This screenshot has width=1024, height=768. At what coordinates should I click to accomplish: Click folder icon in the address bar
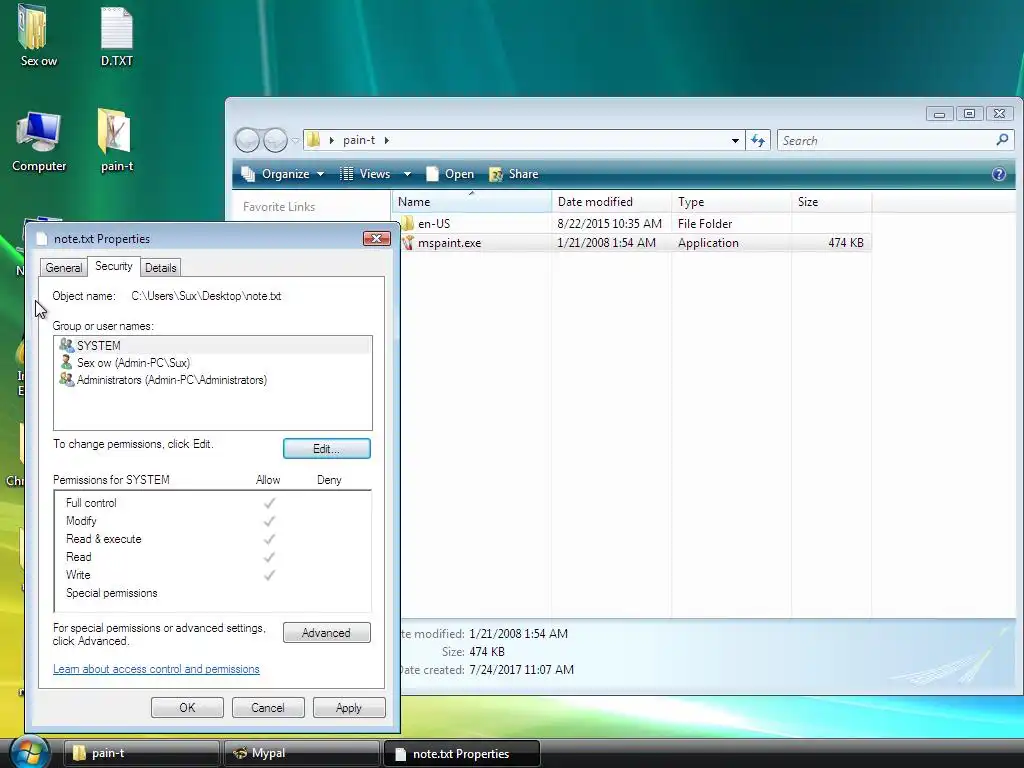coord(313,140)
